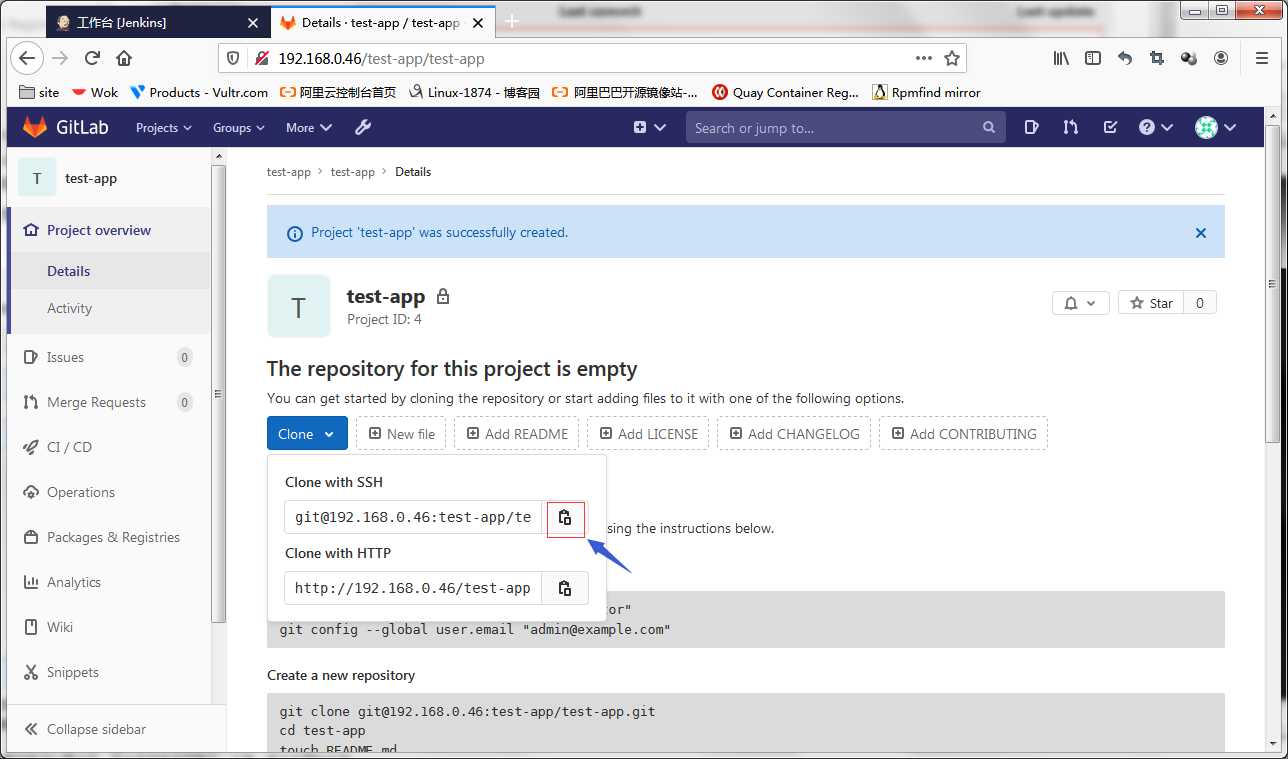Viewport: 1288px width, 759px height.
Task: Open the new item plus dropdown
Action: (x=650, y=127)
